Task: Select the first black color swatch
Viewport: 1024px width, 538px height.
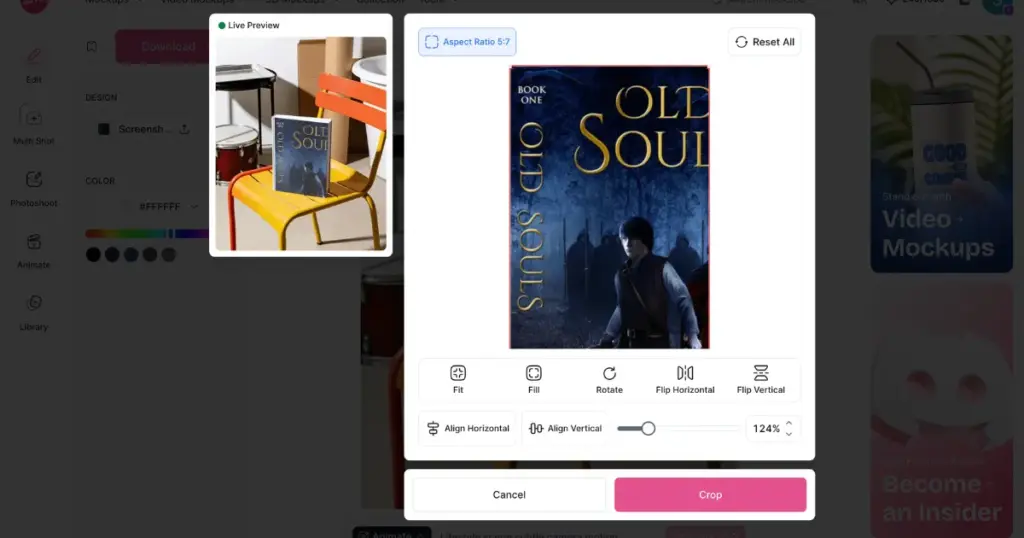Action: (93, 255)
